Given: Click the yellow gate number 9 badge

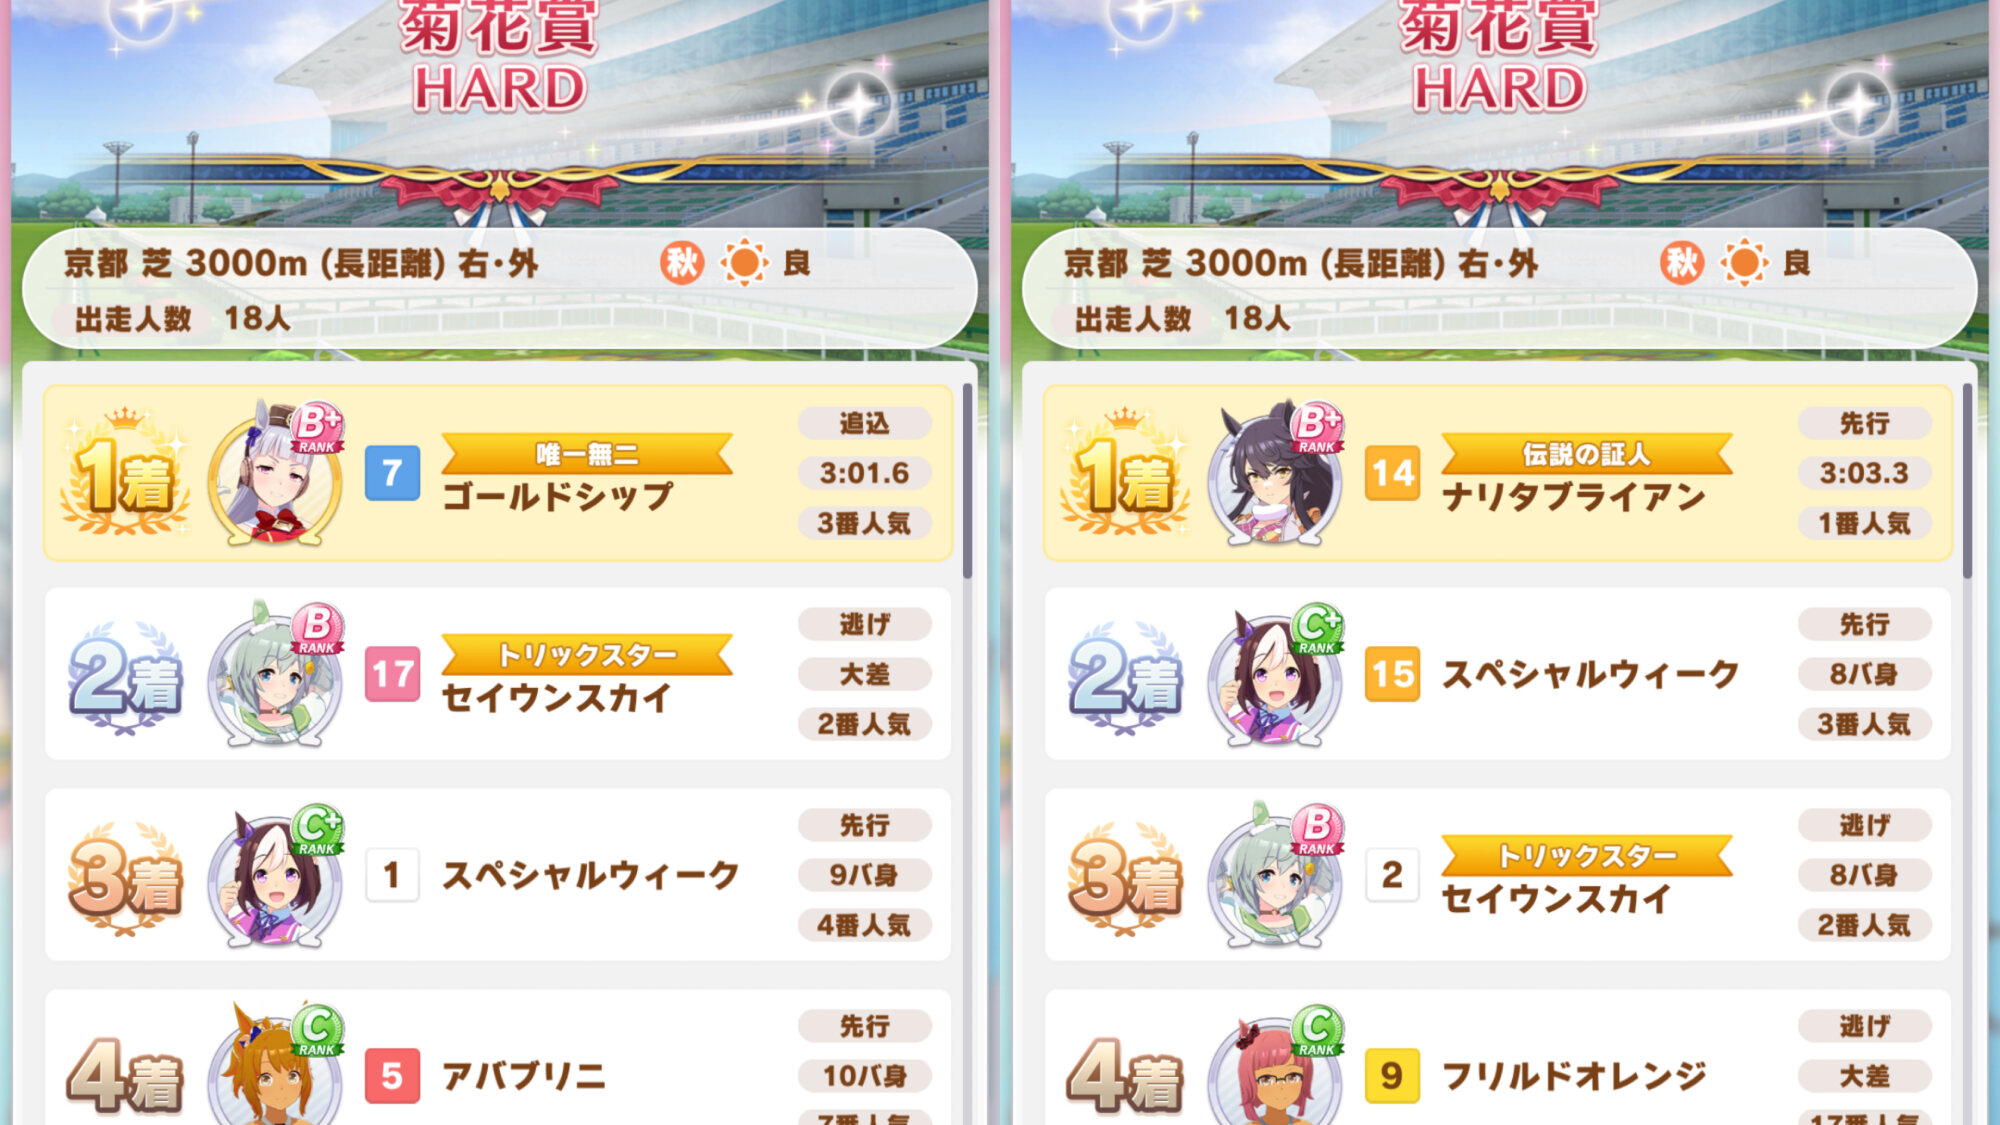Looking at the screenshot, I should coord(1392,1076).
